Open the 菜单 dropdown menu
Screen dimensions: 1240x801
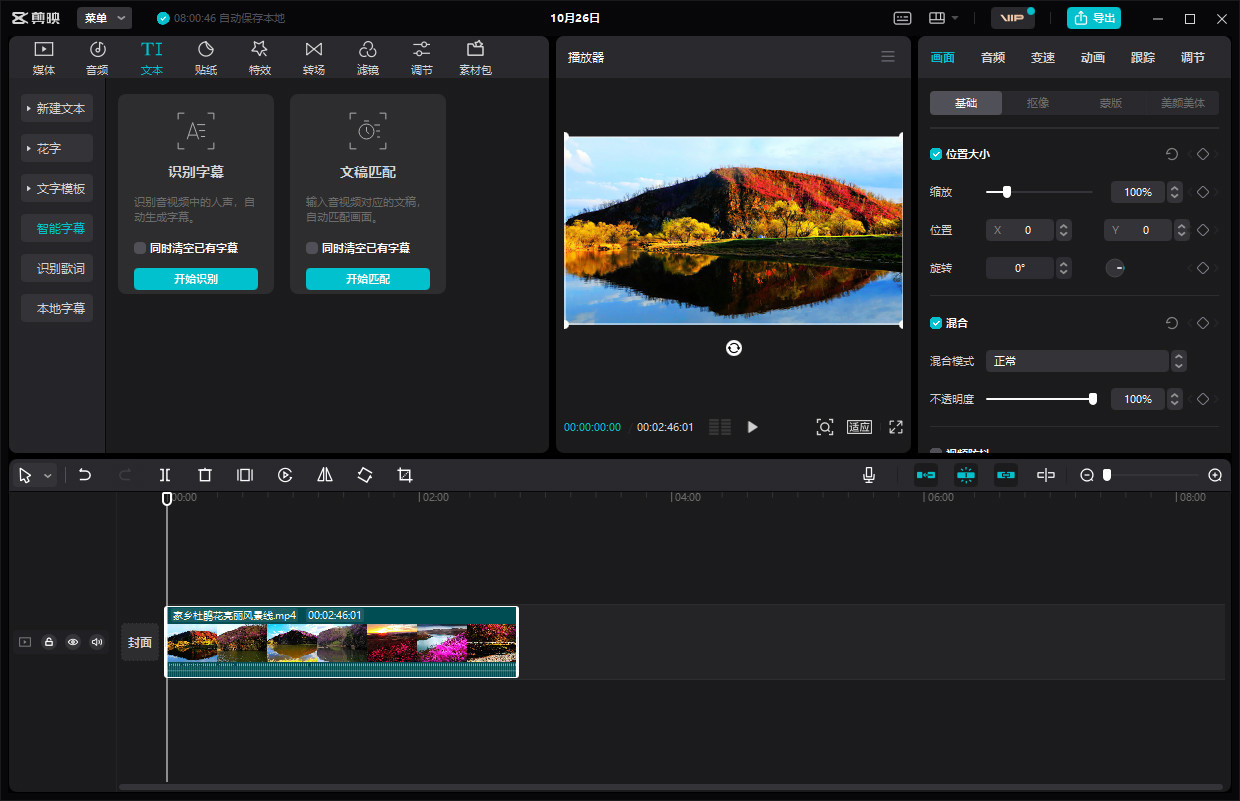[x=104, y=18]
